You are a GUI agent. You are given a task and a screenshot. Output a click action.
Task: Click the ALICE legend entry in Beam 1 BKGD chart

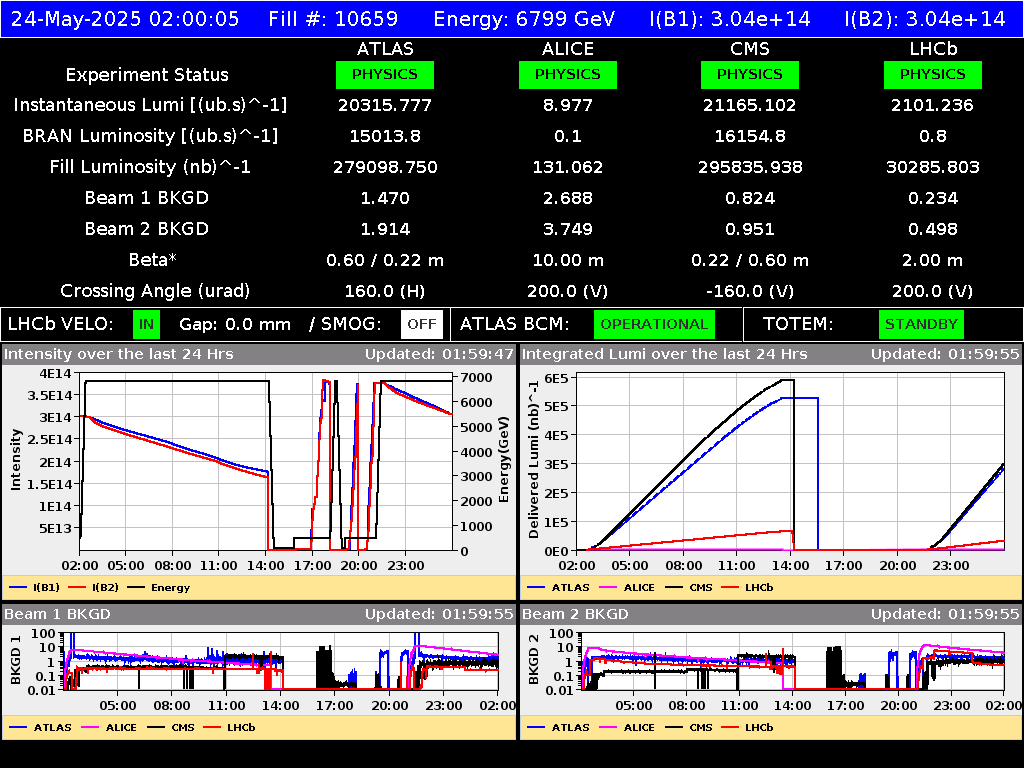pyautogui.click(x=109, y=727)
